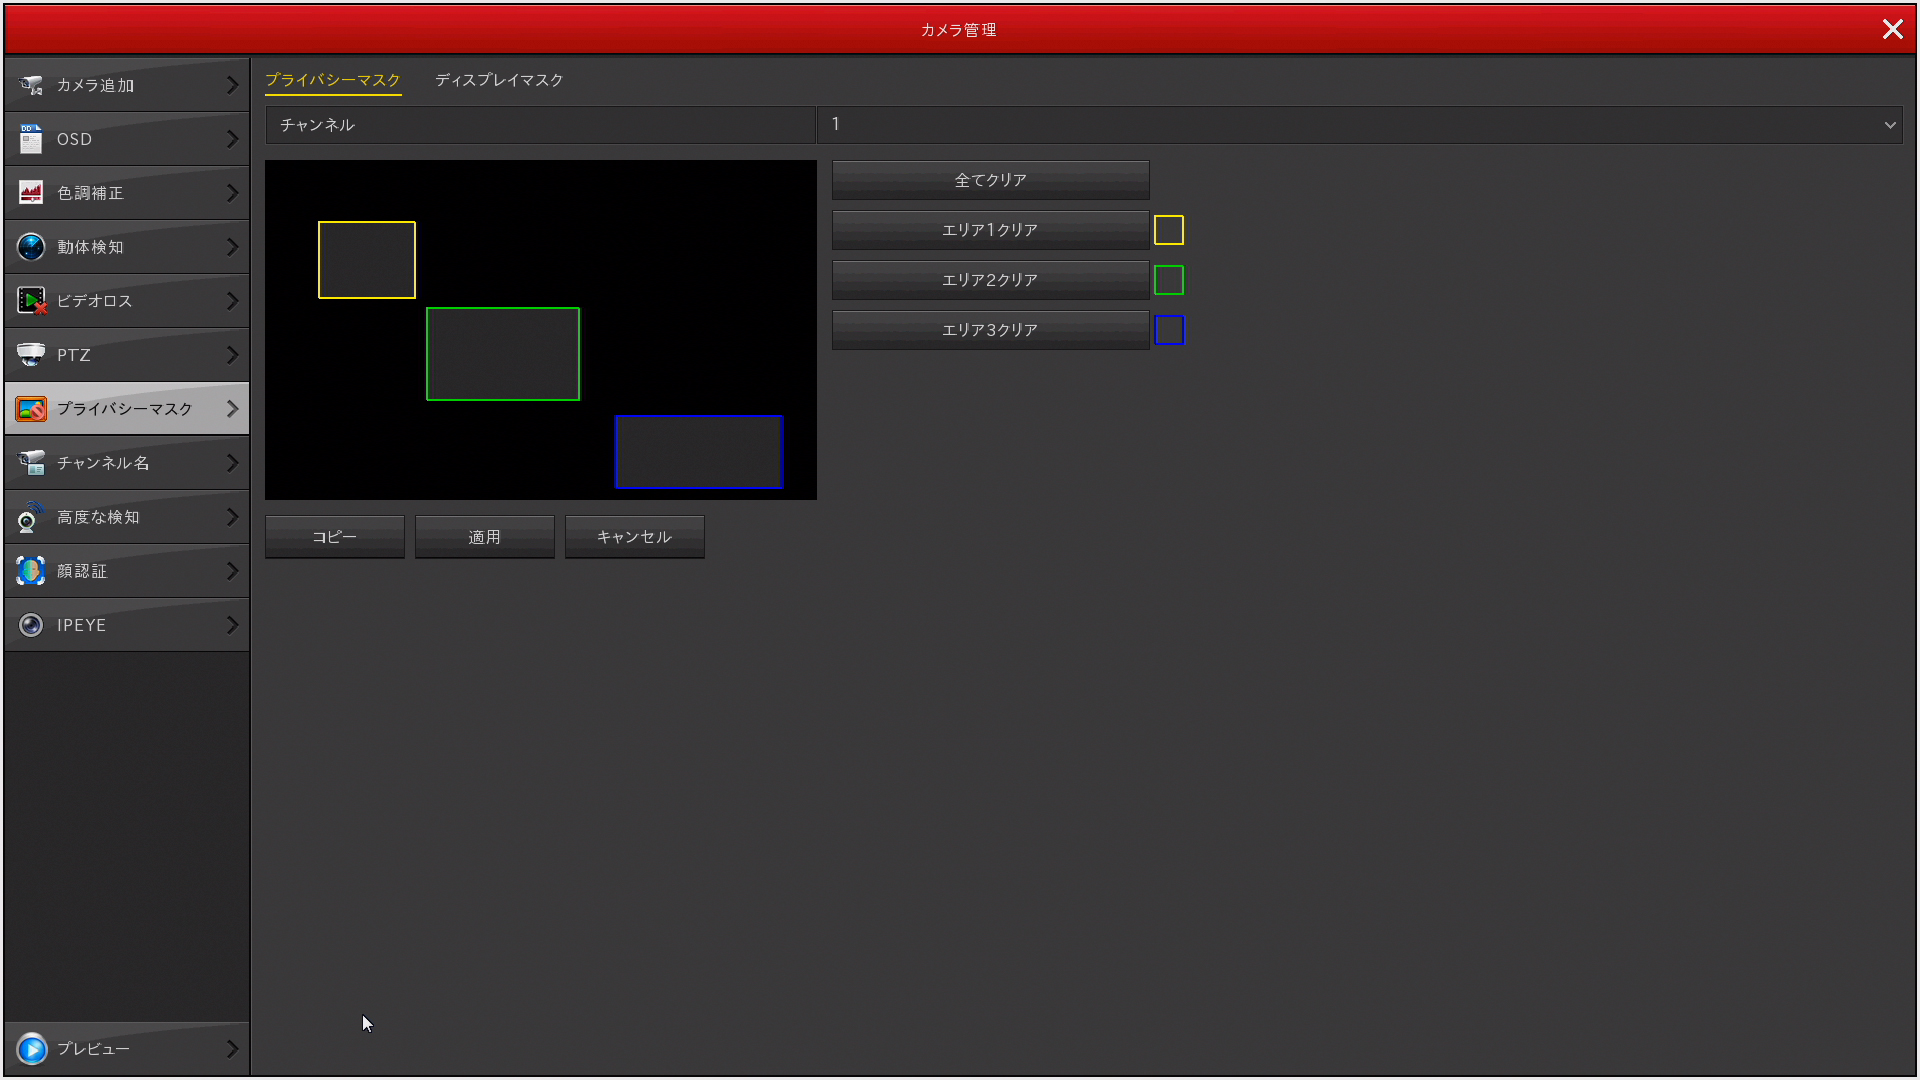Expand the チャンネル名 chevron arrow
1920x1080 pixels.
[x=232, y=463]
